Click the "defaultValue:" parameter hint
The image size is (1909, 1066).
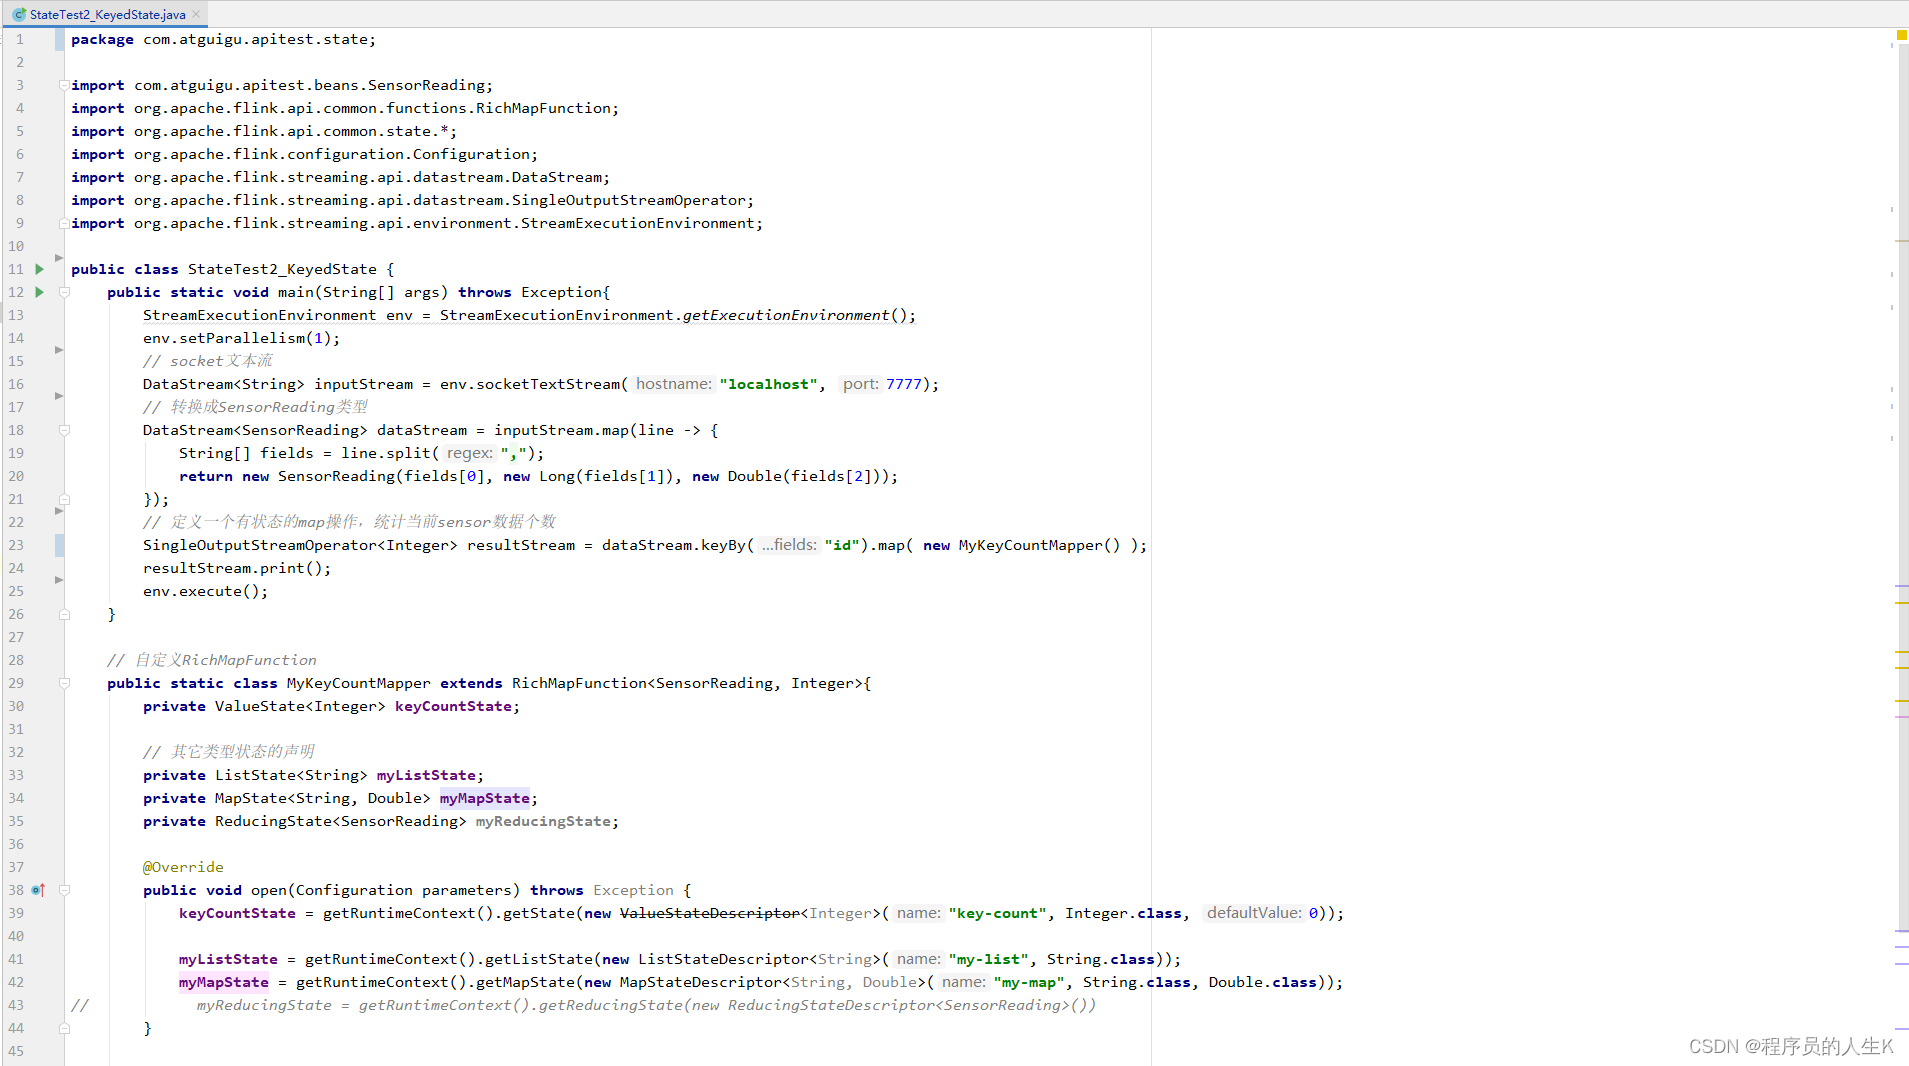[x=1253, y=913]
